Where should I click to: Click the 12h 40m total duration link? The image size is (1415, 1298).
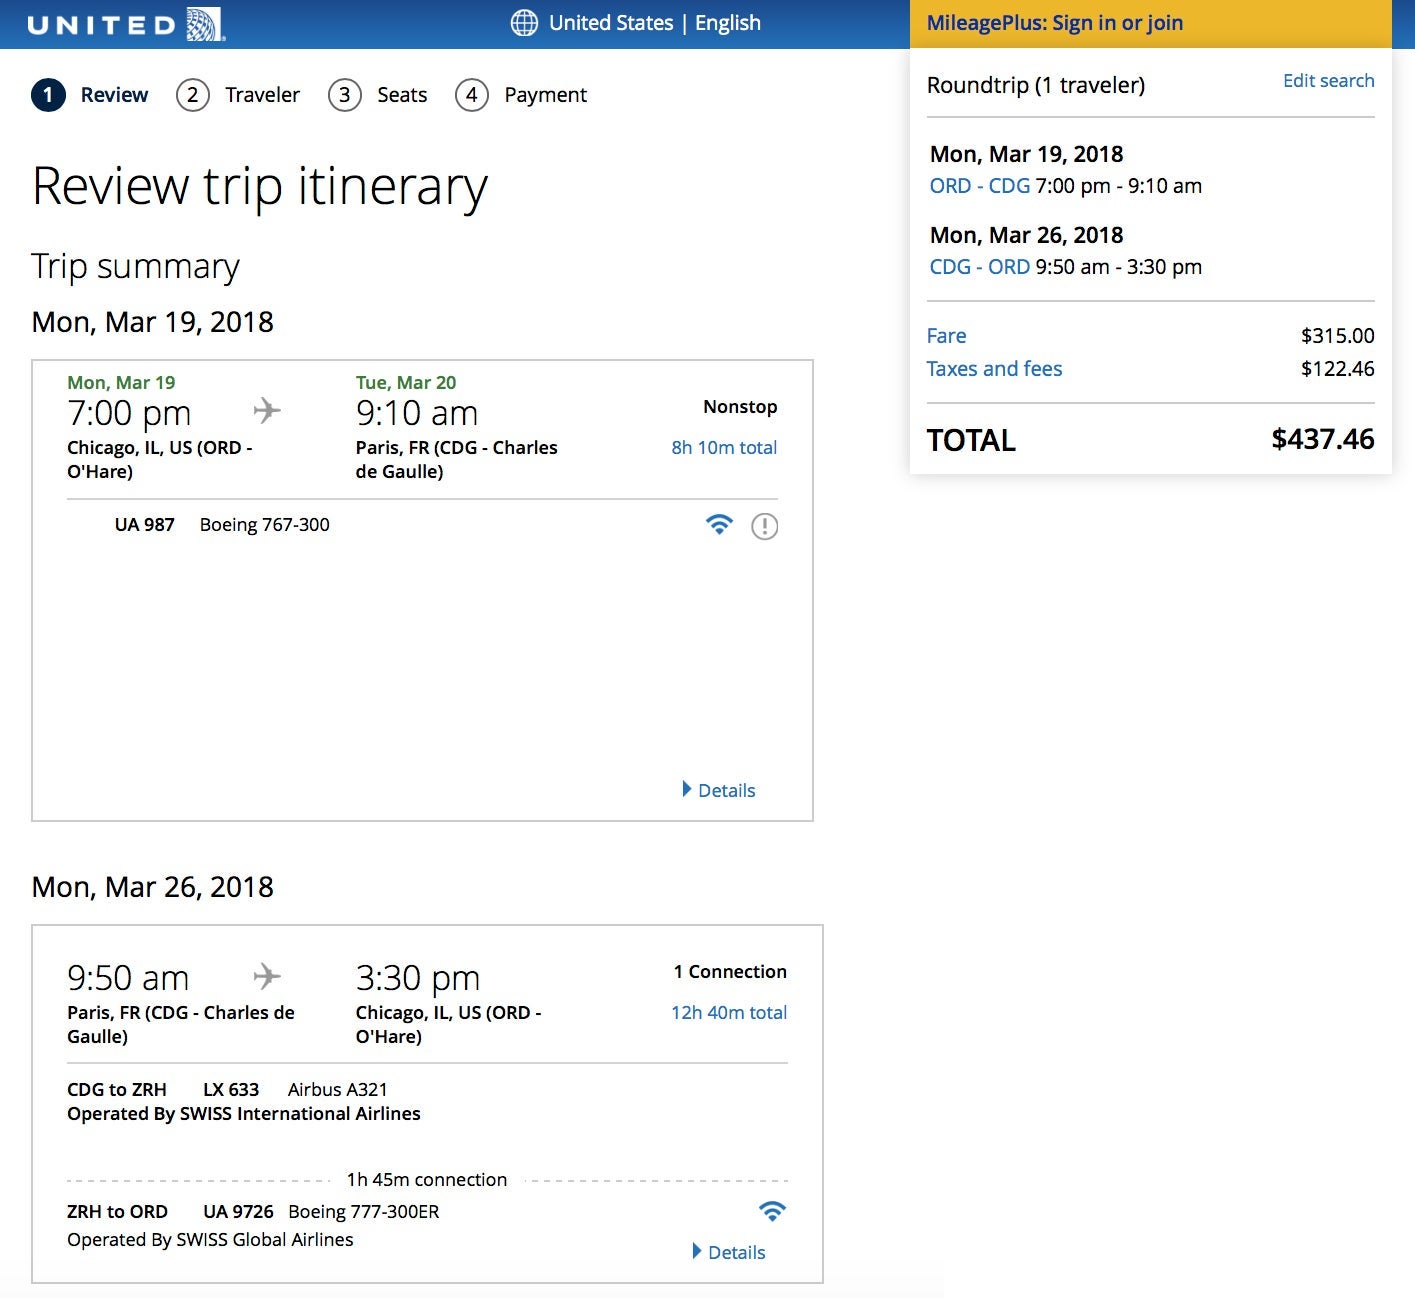click(x=728, y=1012)
